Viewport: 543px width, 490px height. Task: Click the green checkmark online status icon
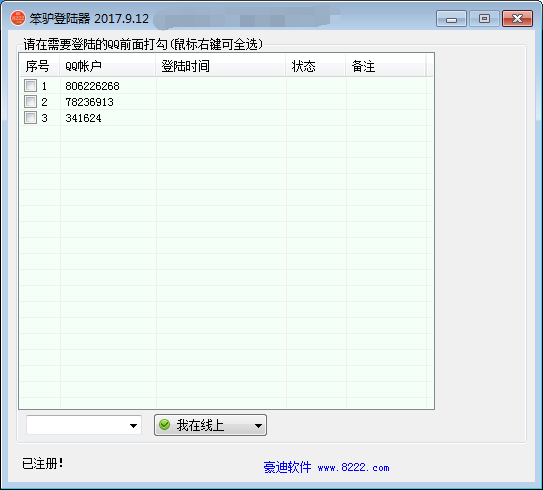(164, 425)
